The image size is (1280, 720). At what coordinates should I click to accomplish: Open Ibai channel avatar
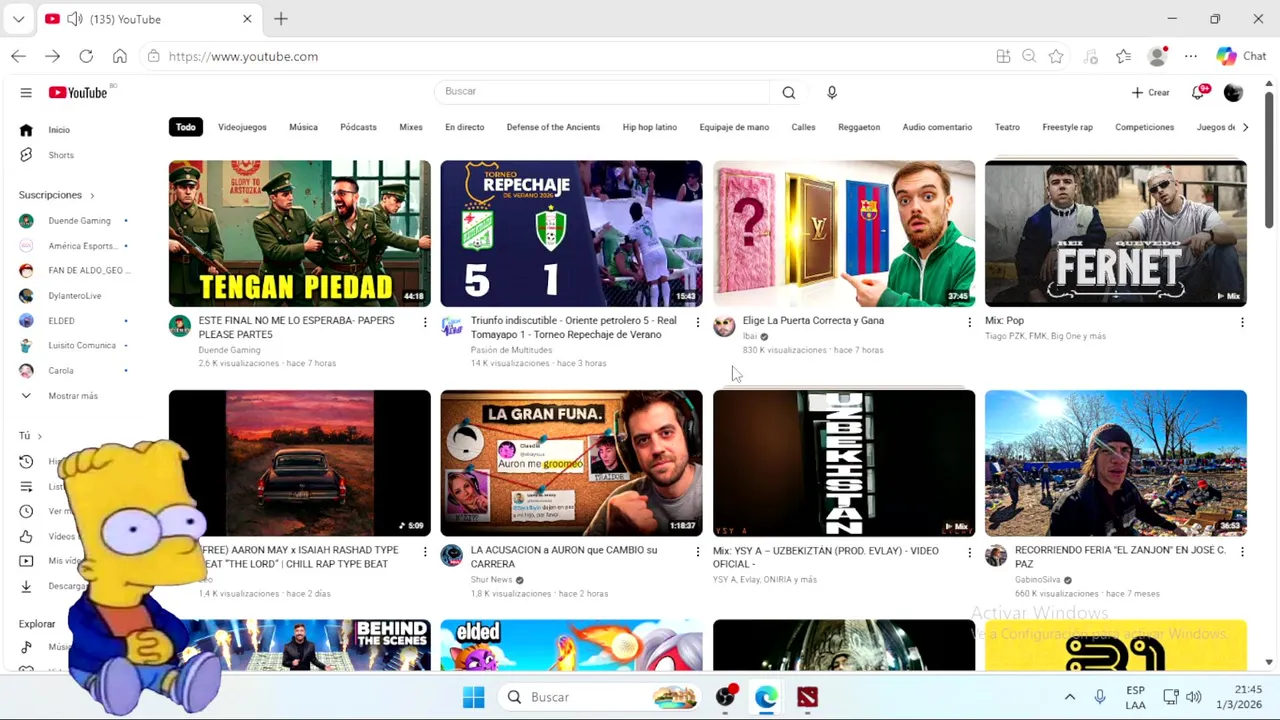click(724, 326)
